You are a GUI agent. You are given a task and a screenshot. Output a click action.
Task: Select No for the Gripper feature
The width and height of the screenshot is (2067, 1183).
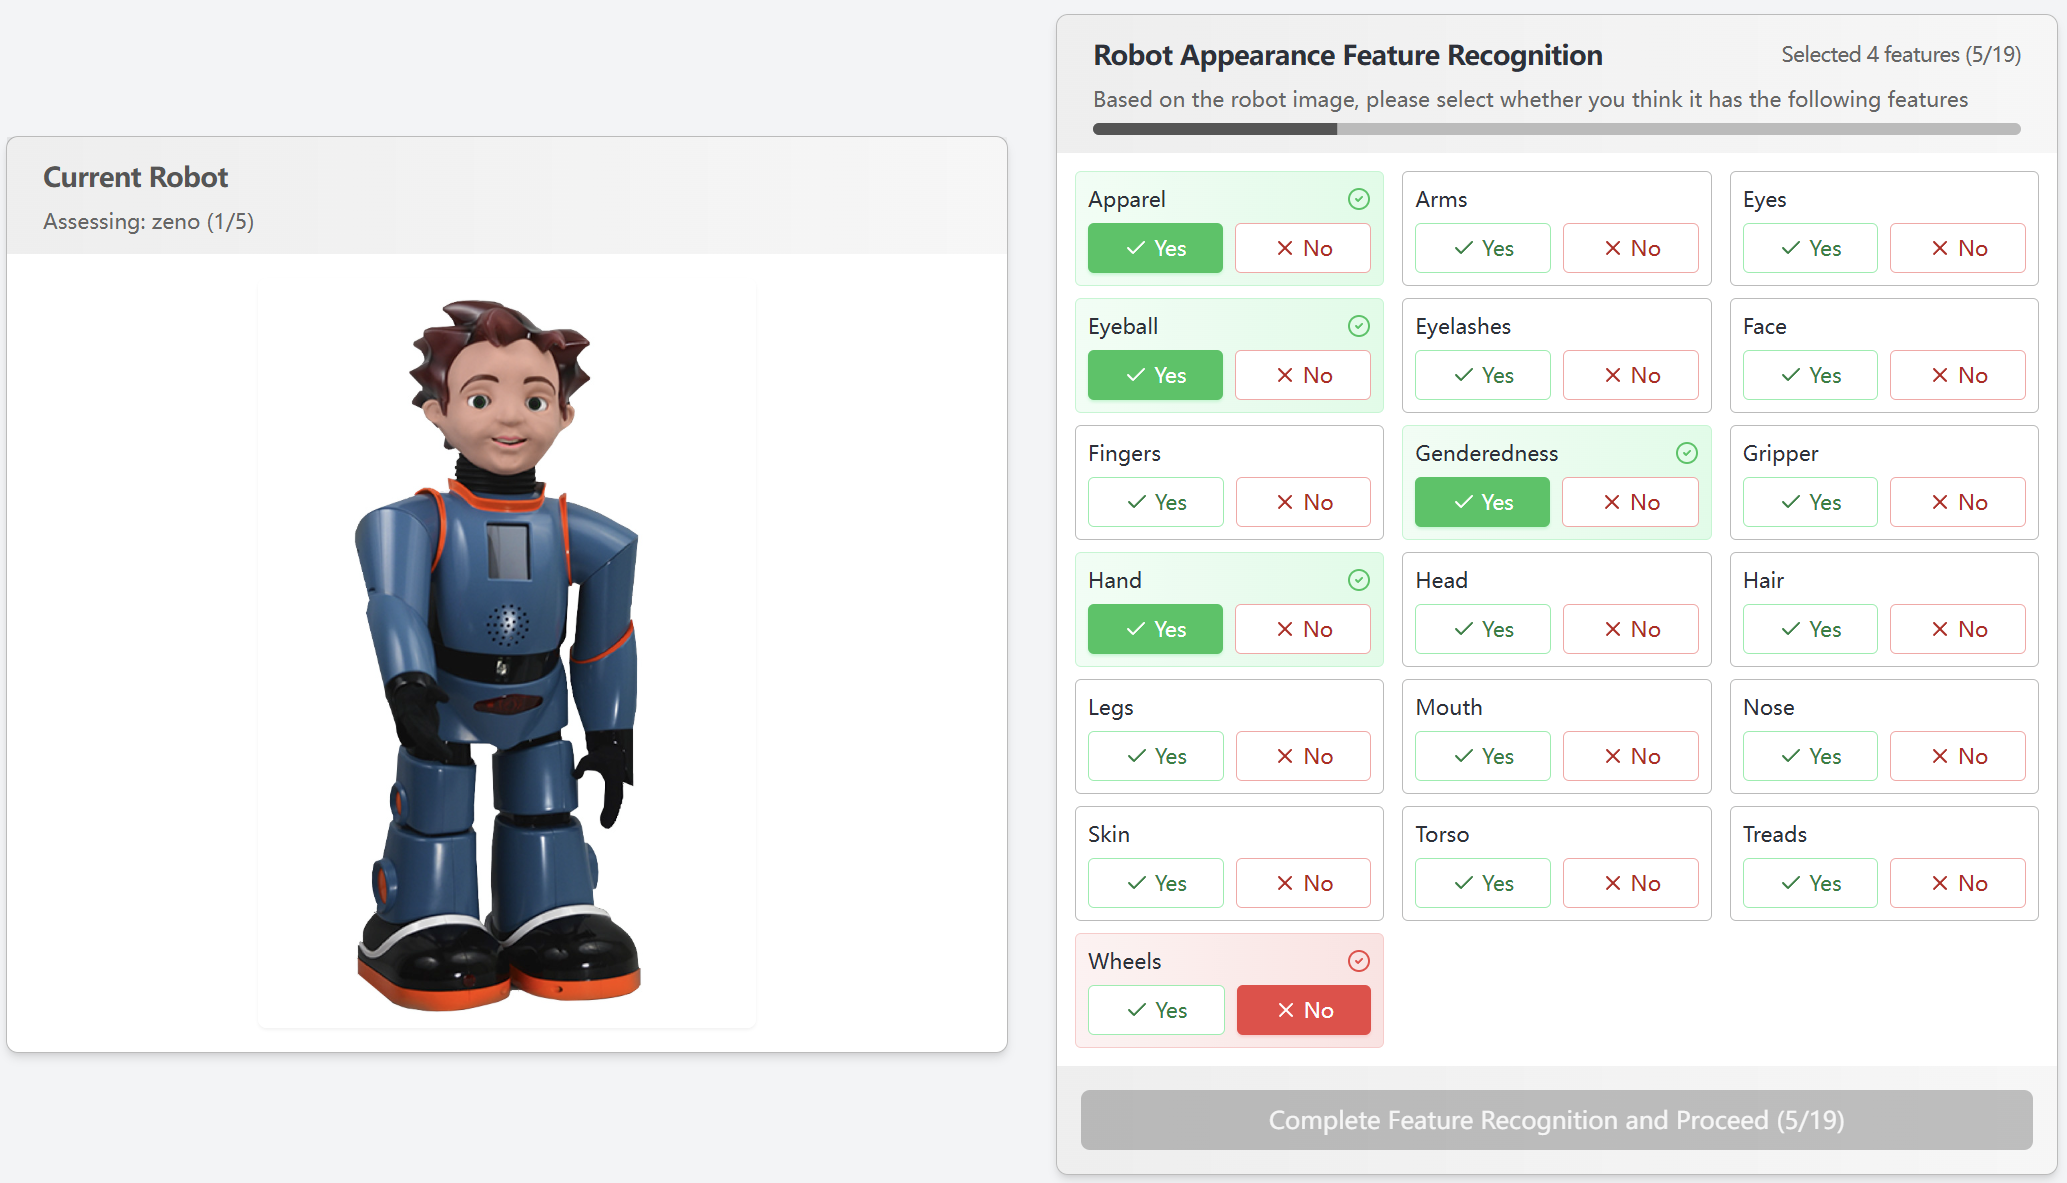1957,502
